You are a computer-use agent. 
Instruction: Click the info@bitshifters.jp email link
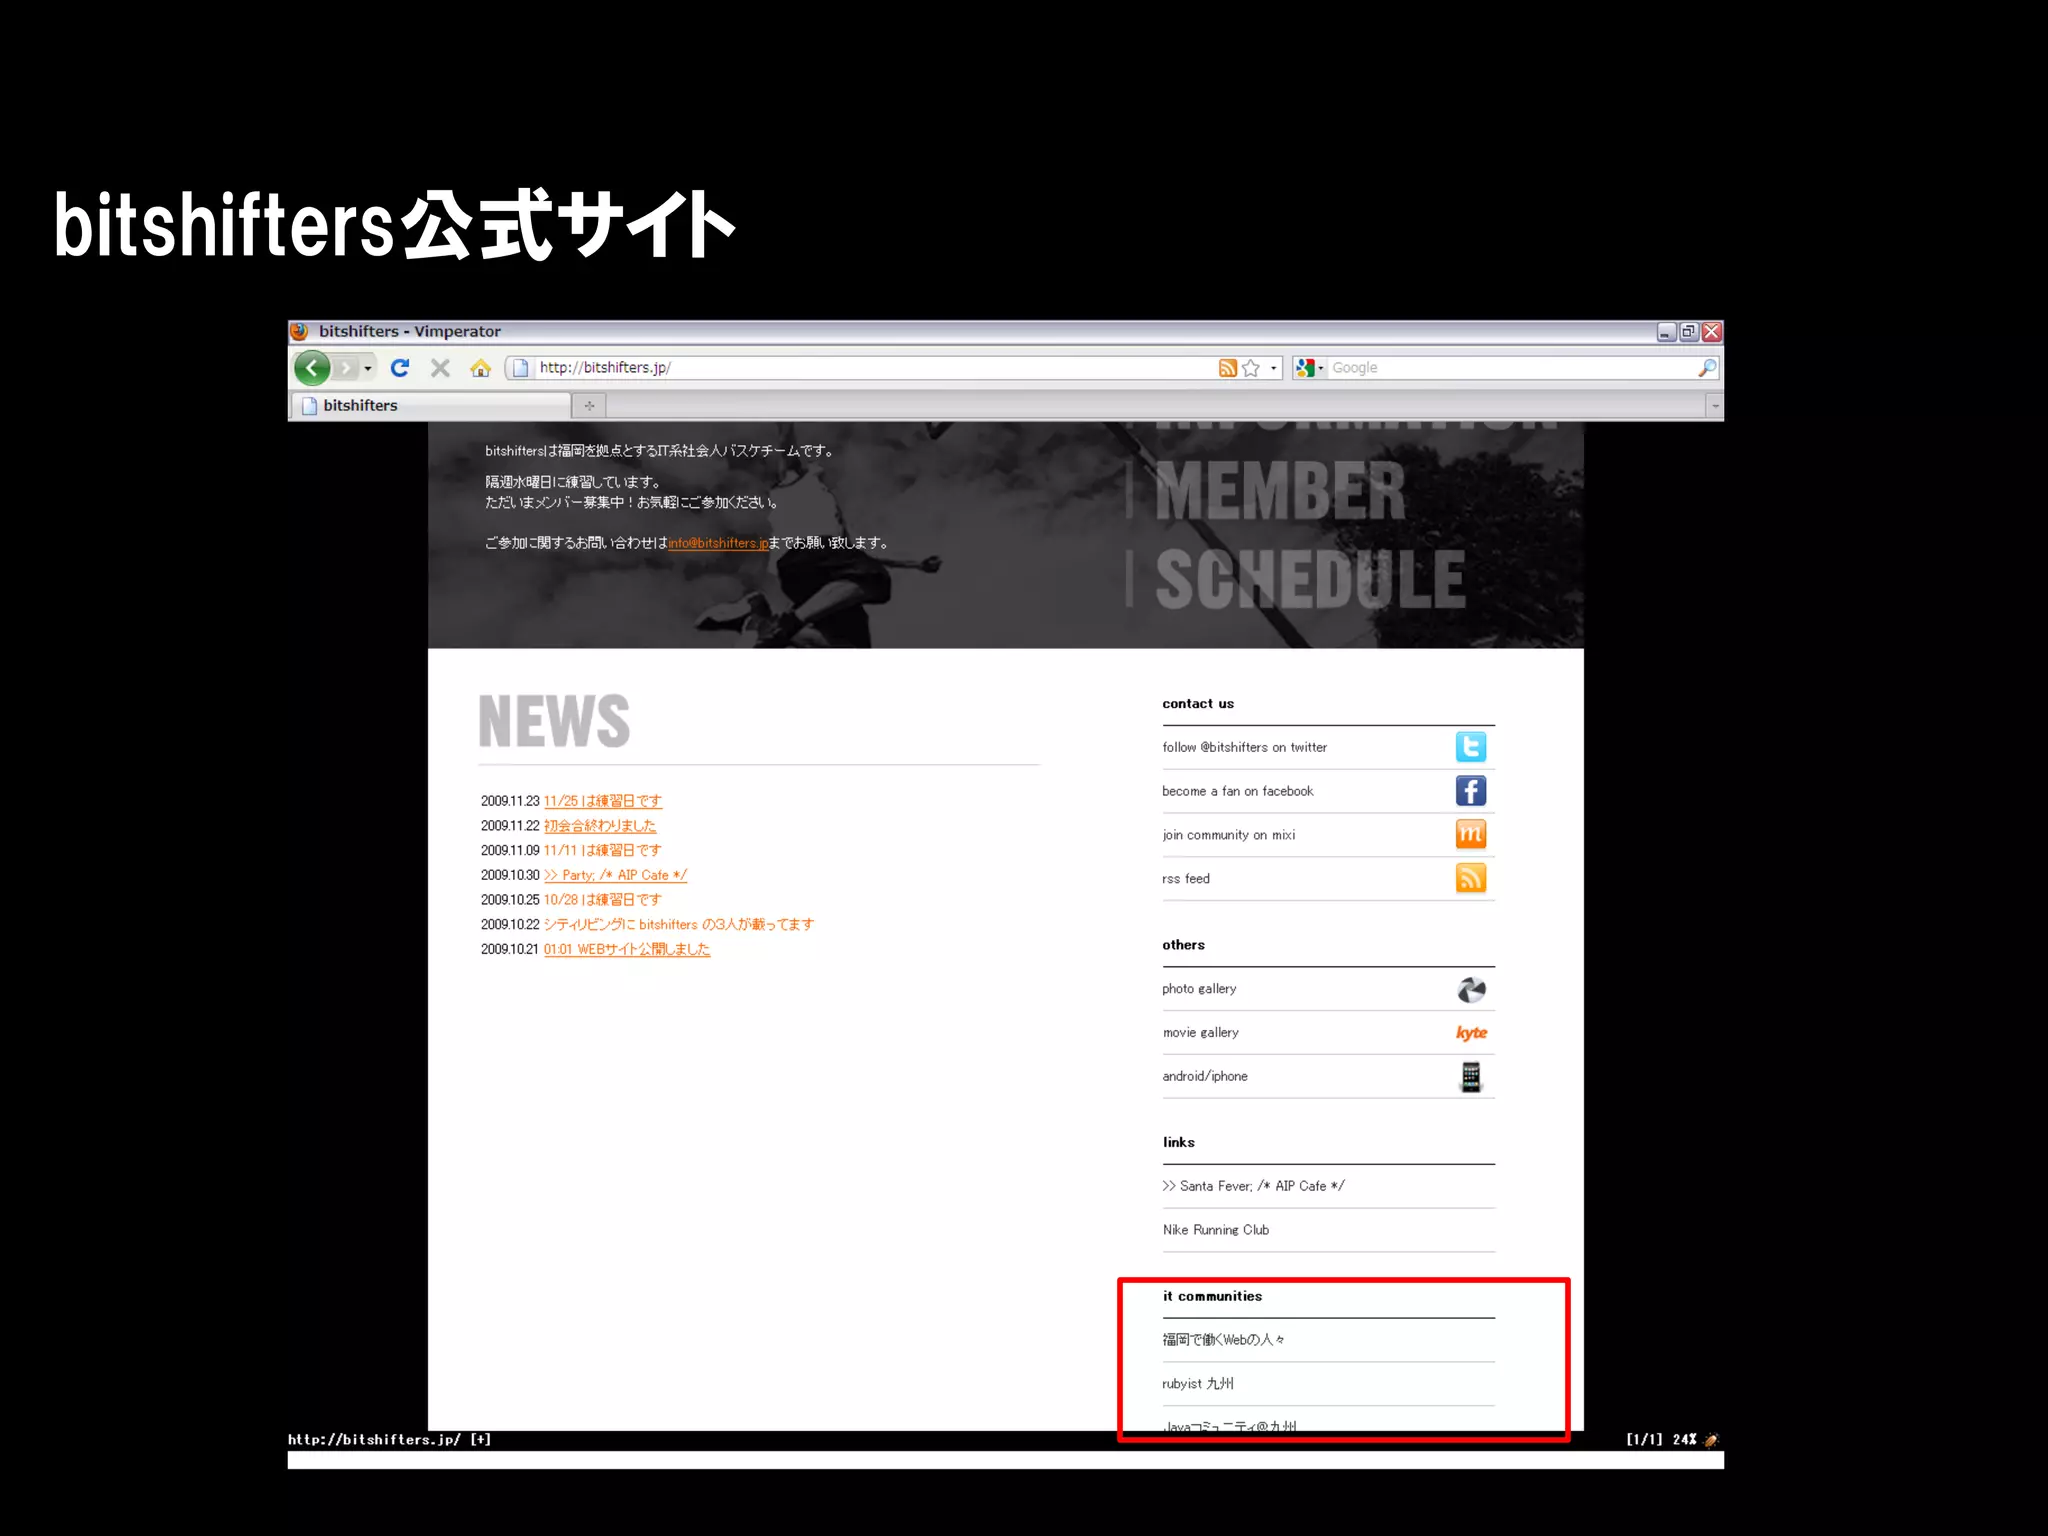click(718, 543)
